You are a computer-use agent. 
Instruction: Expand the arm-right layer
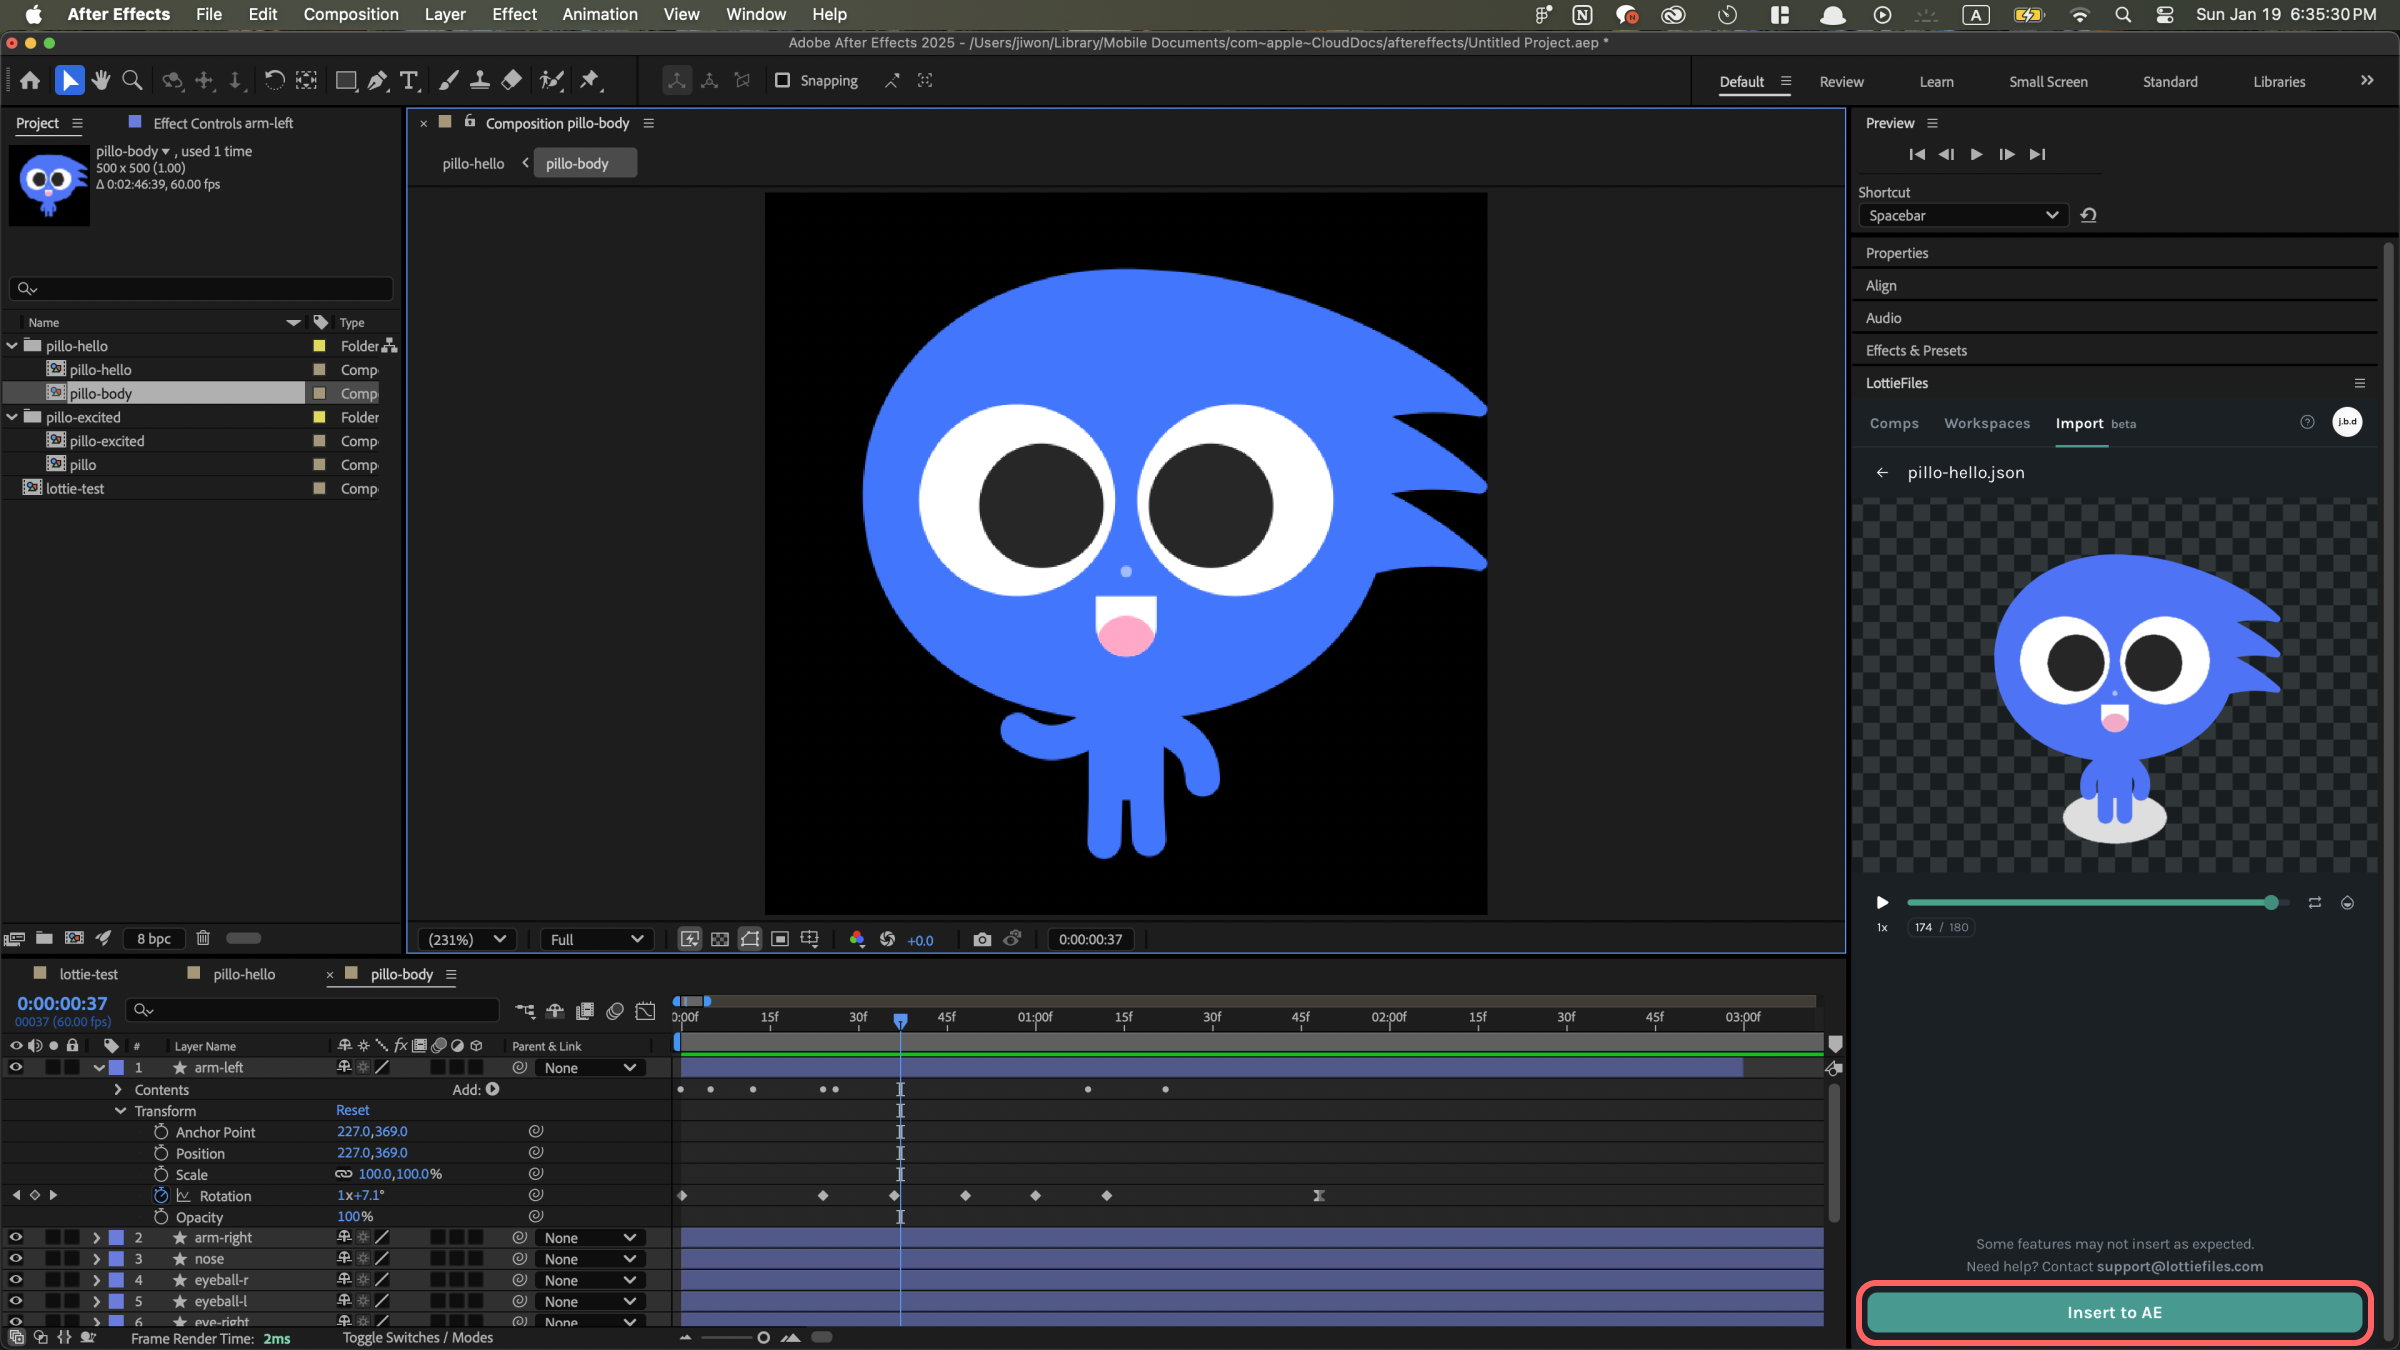[97, 1237]
